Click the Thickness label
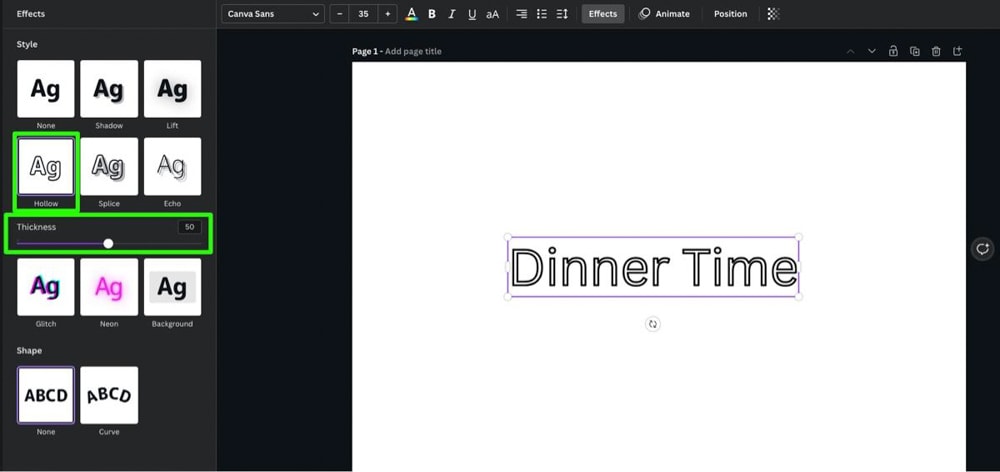The image size is (1000, 472). (x=36, y=227)
